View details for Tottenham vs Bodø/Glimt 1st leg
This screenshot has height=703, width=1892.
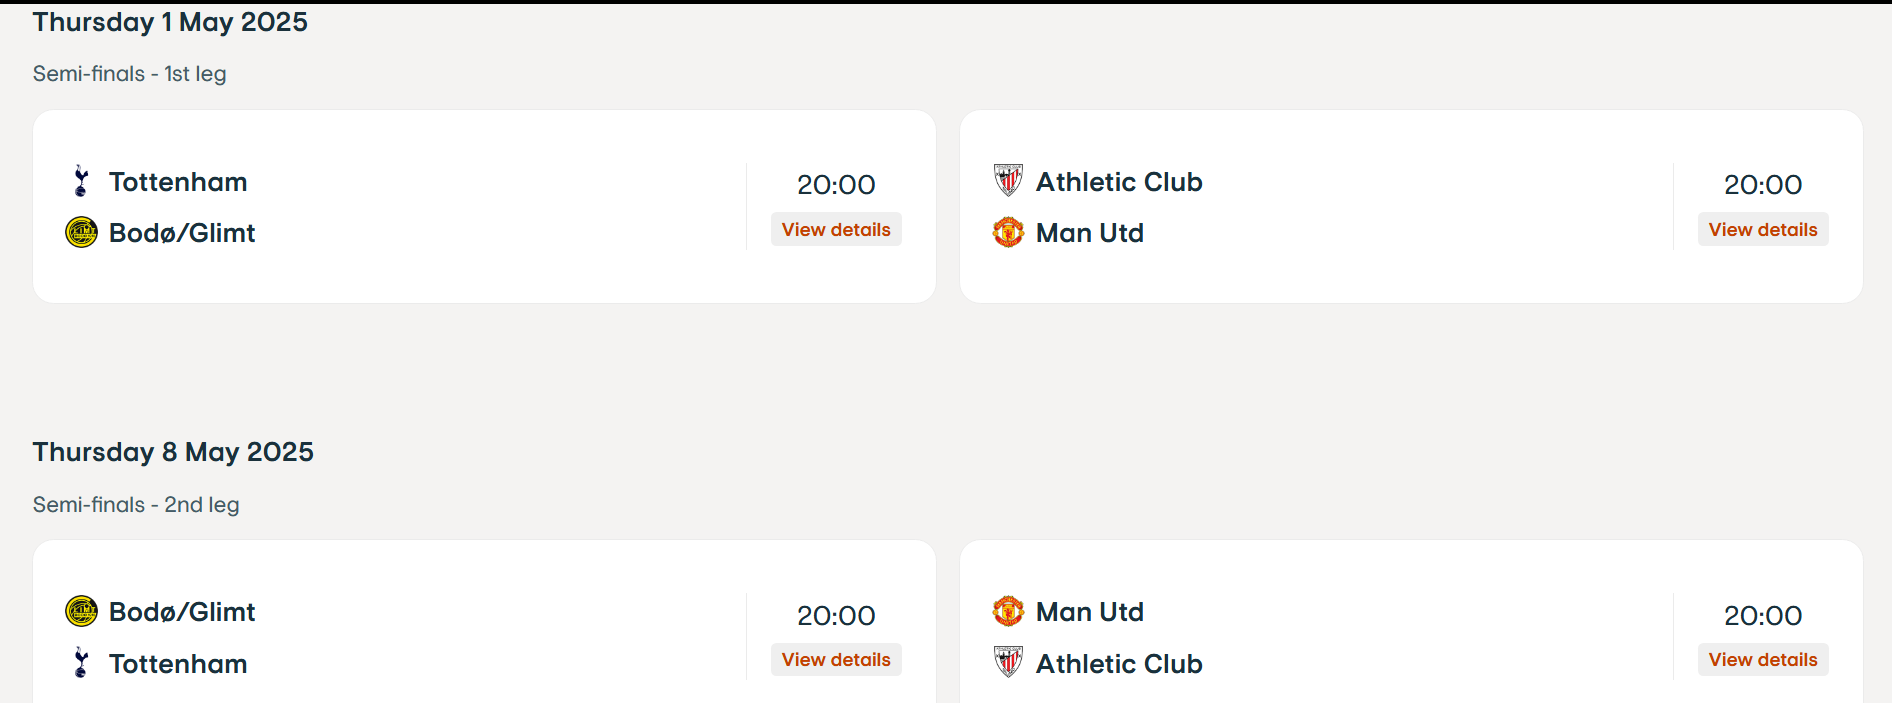click(x=836, y=229)
